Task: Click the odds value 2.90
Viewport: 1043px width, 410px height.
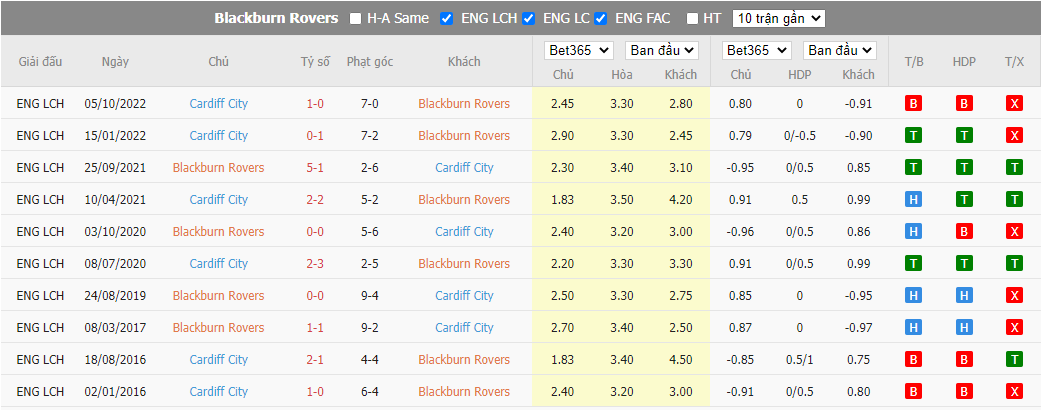Action: pos(563,136)
